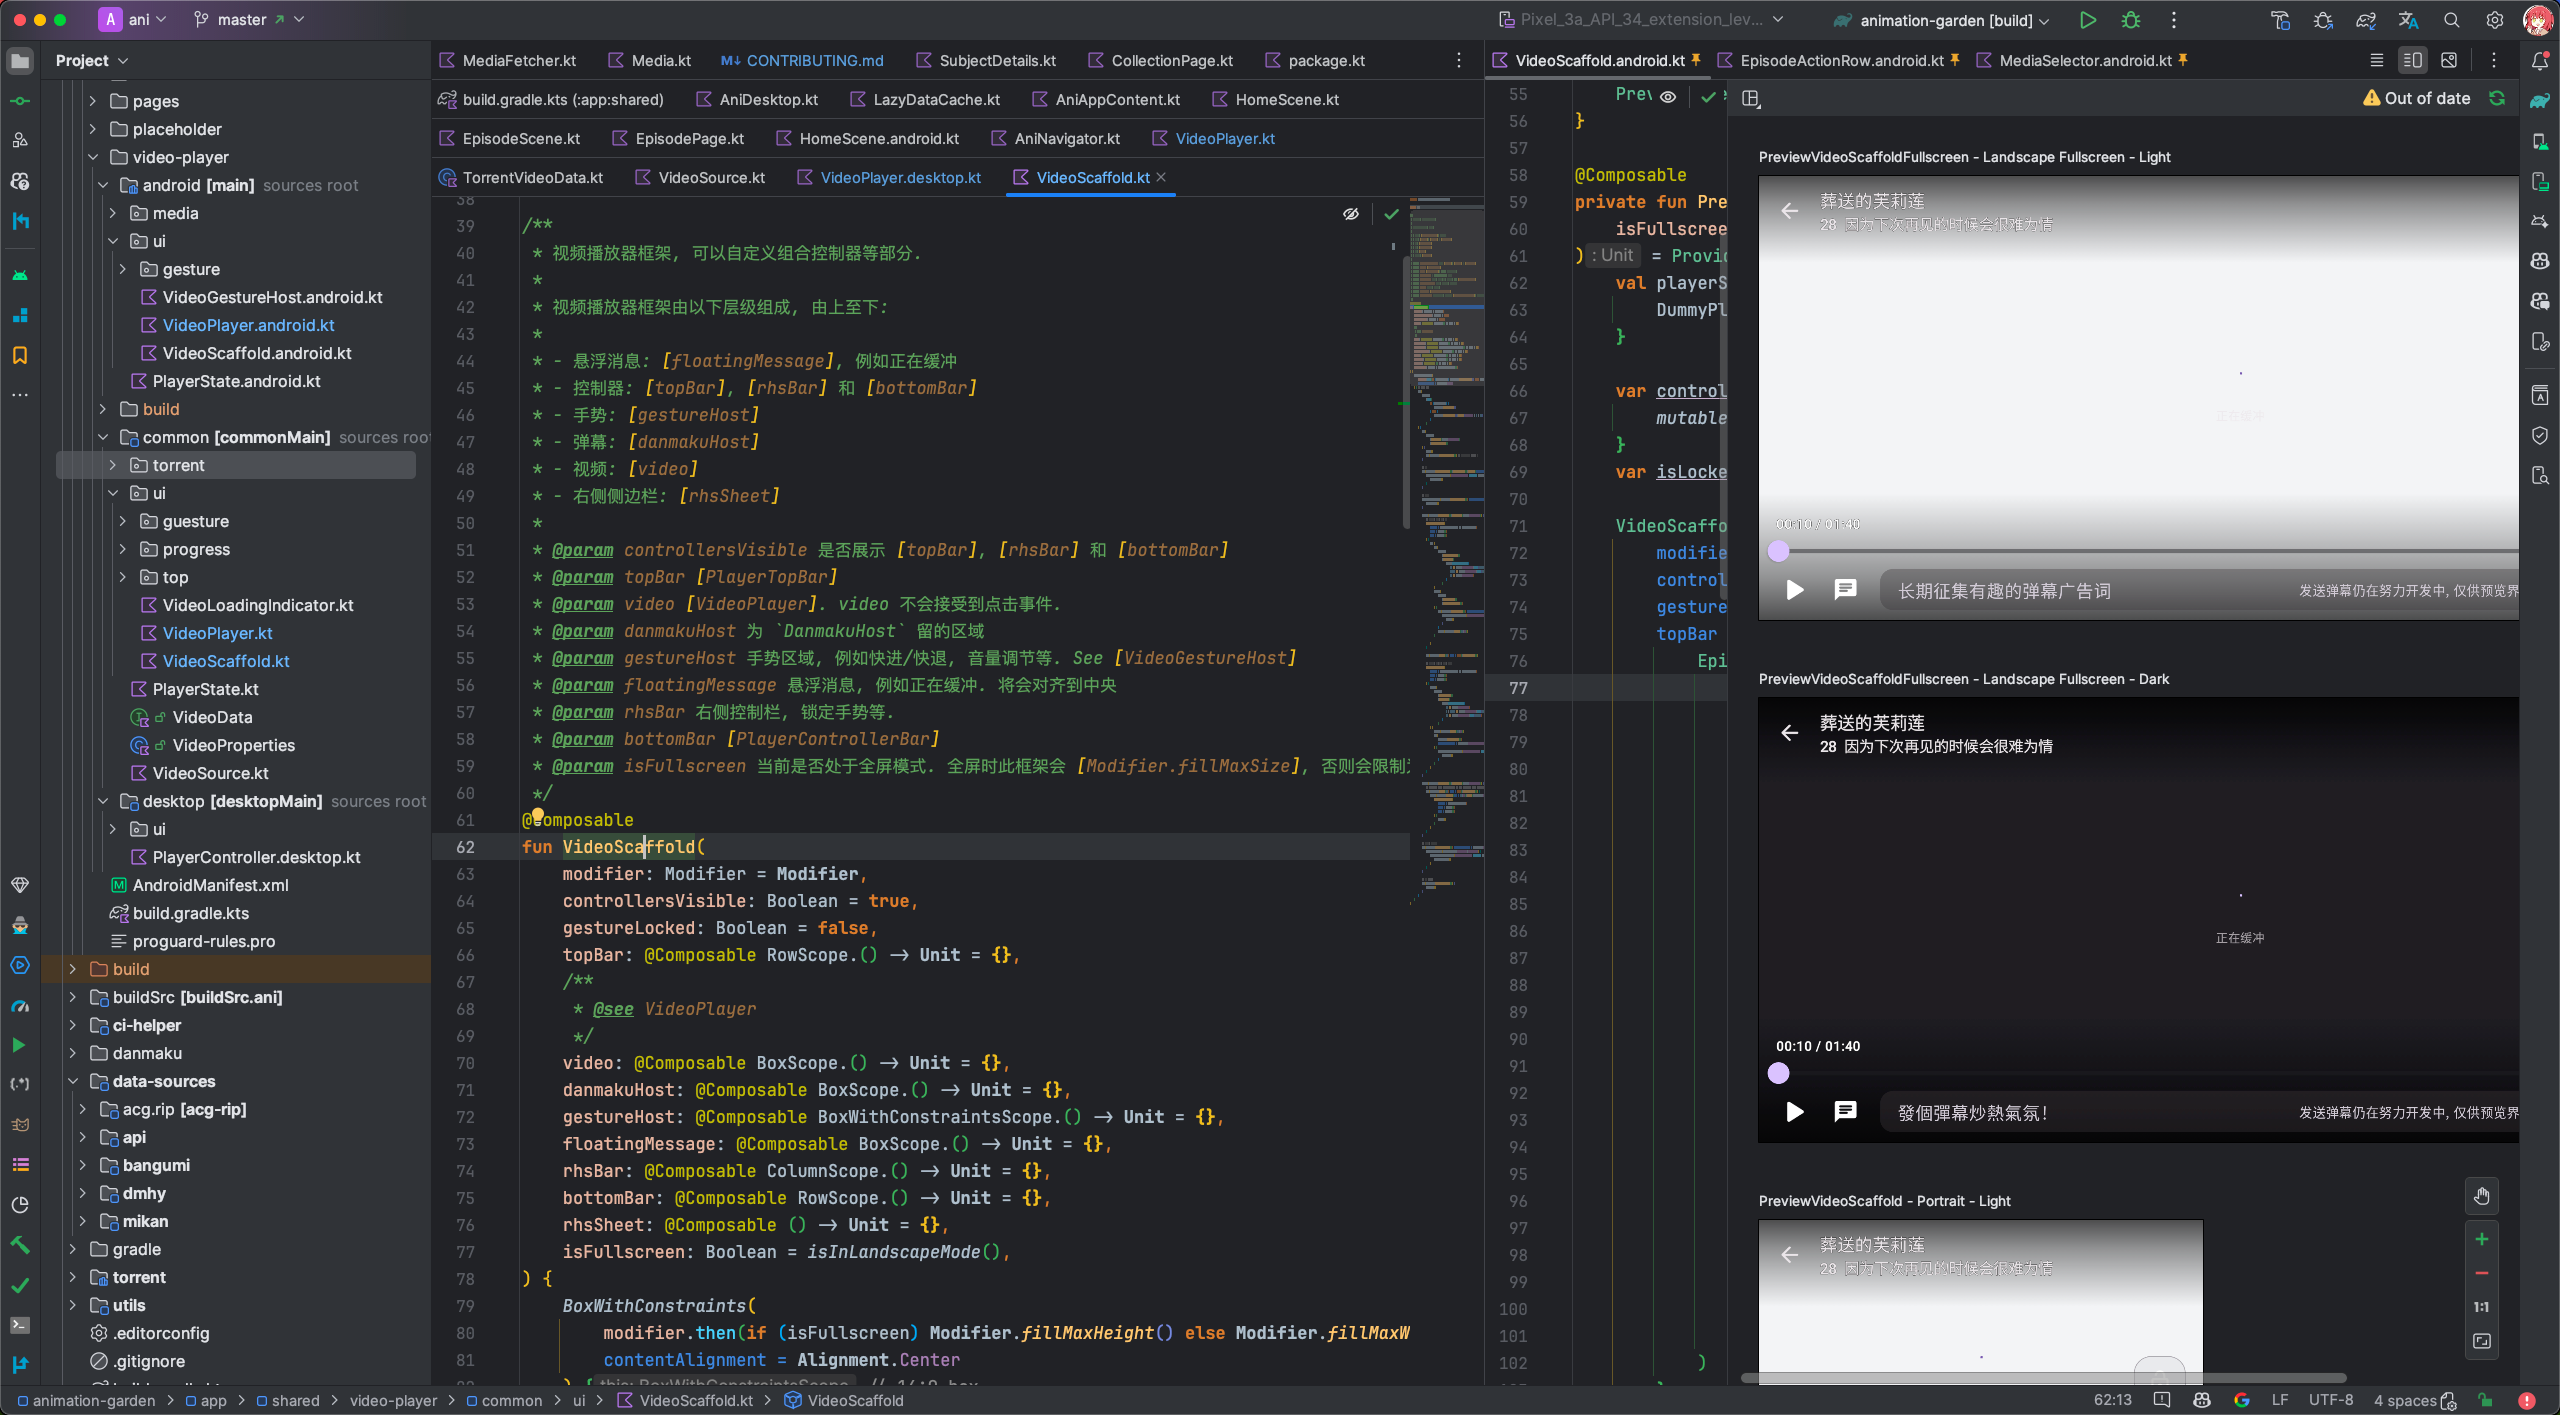Screen dimensions: 2560x1415
Task: Switch to MediaFetcher.kt tab
Action: pyautogui.click(x=508, y=60)
